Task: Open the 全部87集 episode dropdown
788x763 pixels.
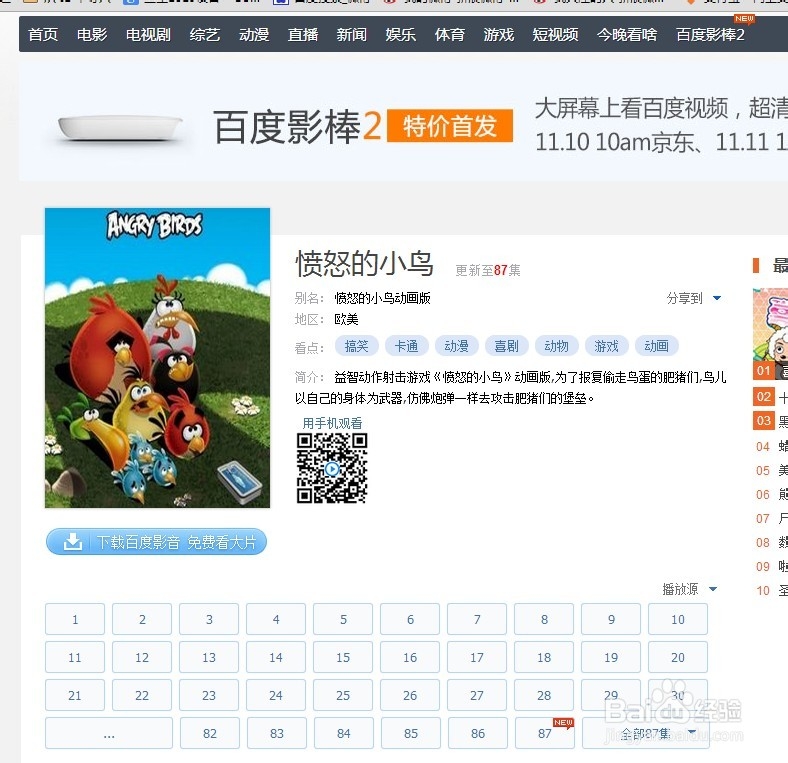Action: pyautogui.click(x=645, y=733)
